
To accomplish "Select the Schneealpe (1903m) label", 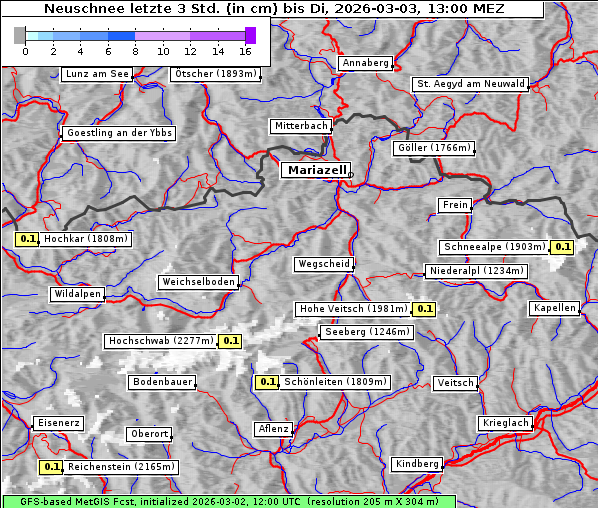I will [x=494, y=247].
